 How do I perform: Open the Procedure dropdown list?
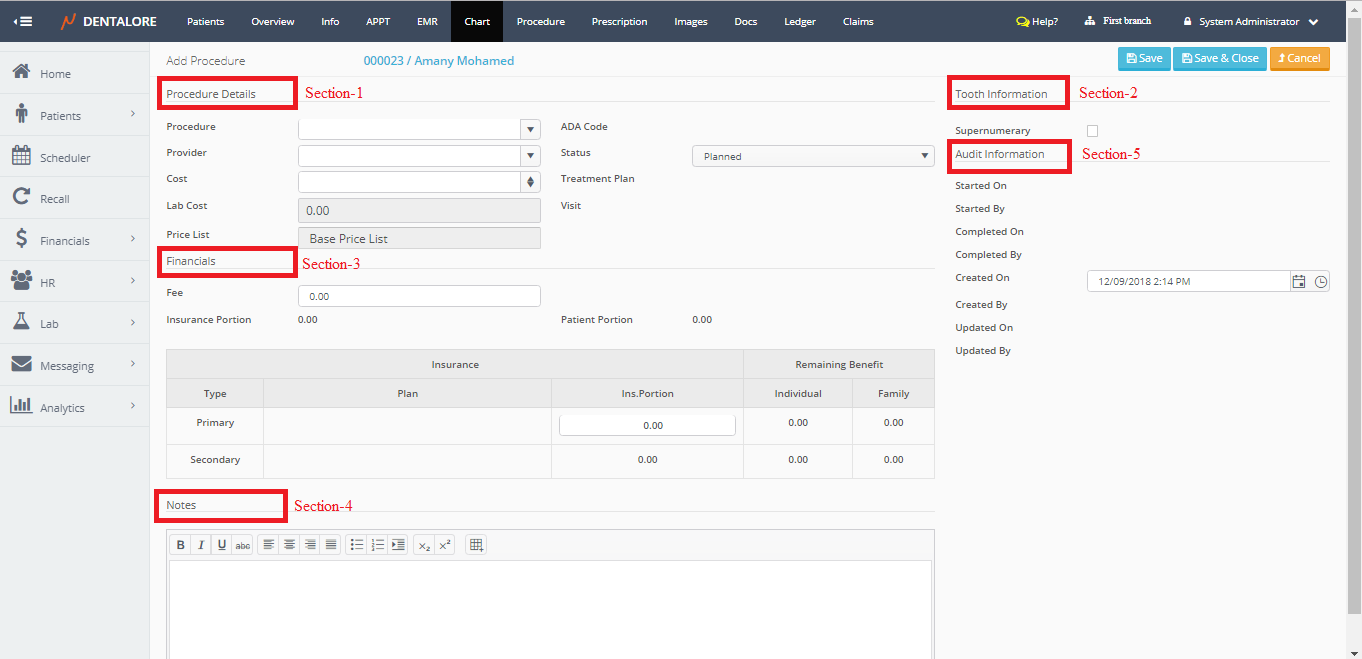[530, 129]
